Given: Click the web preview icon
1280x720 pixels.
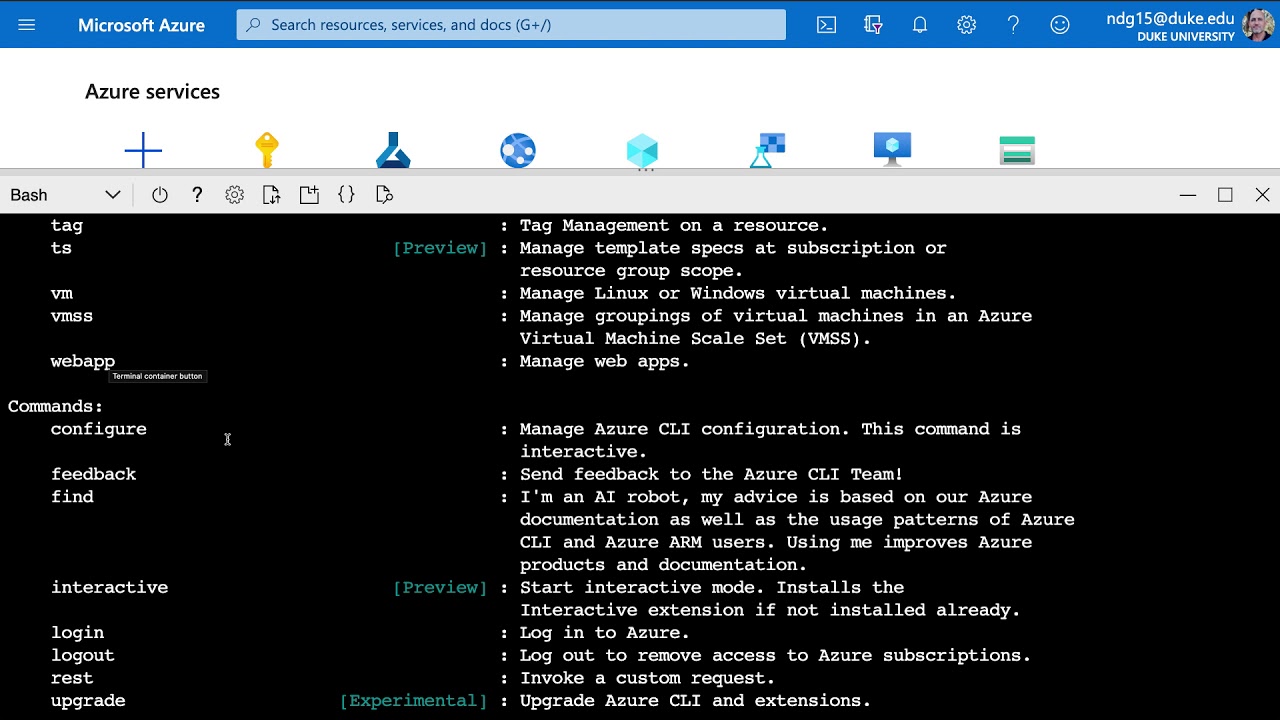Looking at the screenshot, I should tap(384, 195).
